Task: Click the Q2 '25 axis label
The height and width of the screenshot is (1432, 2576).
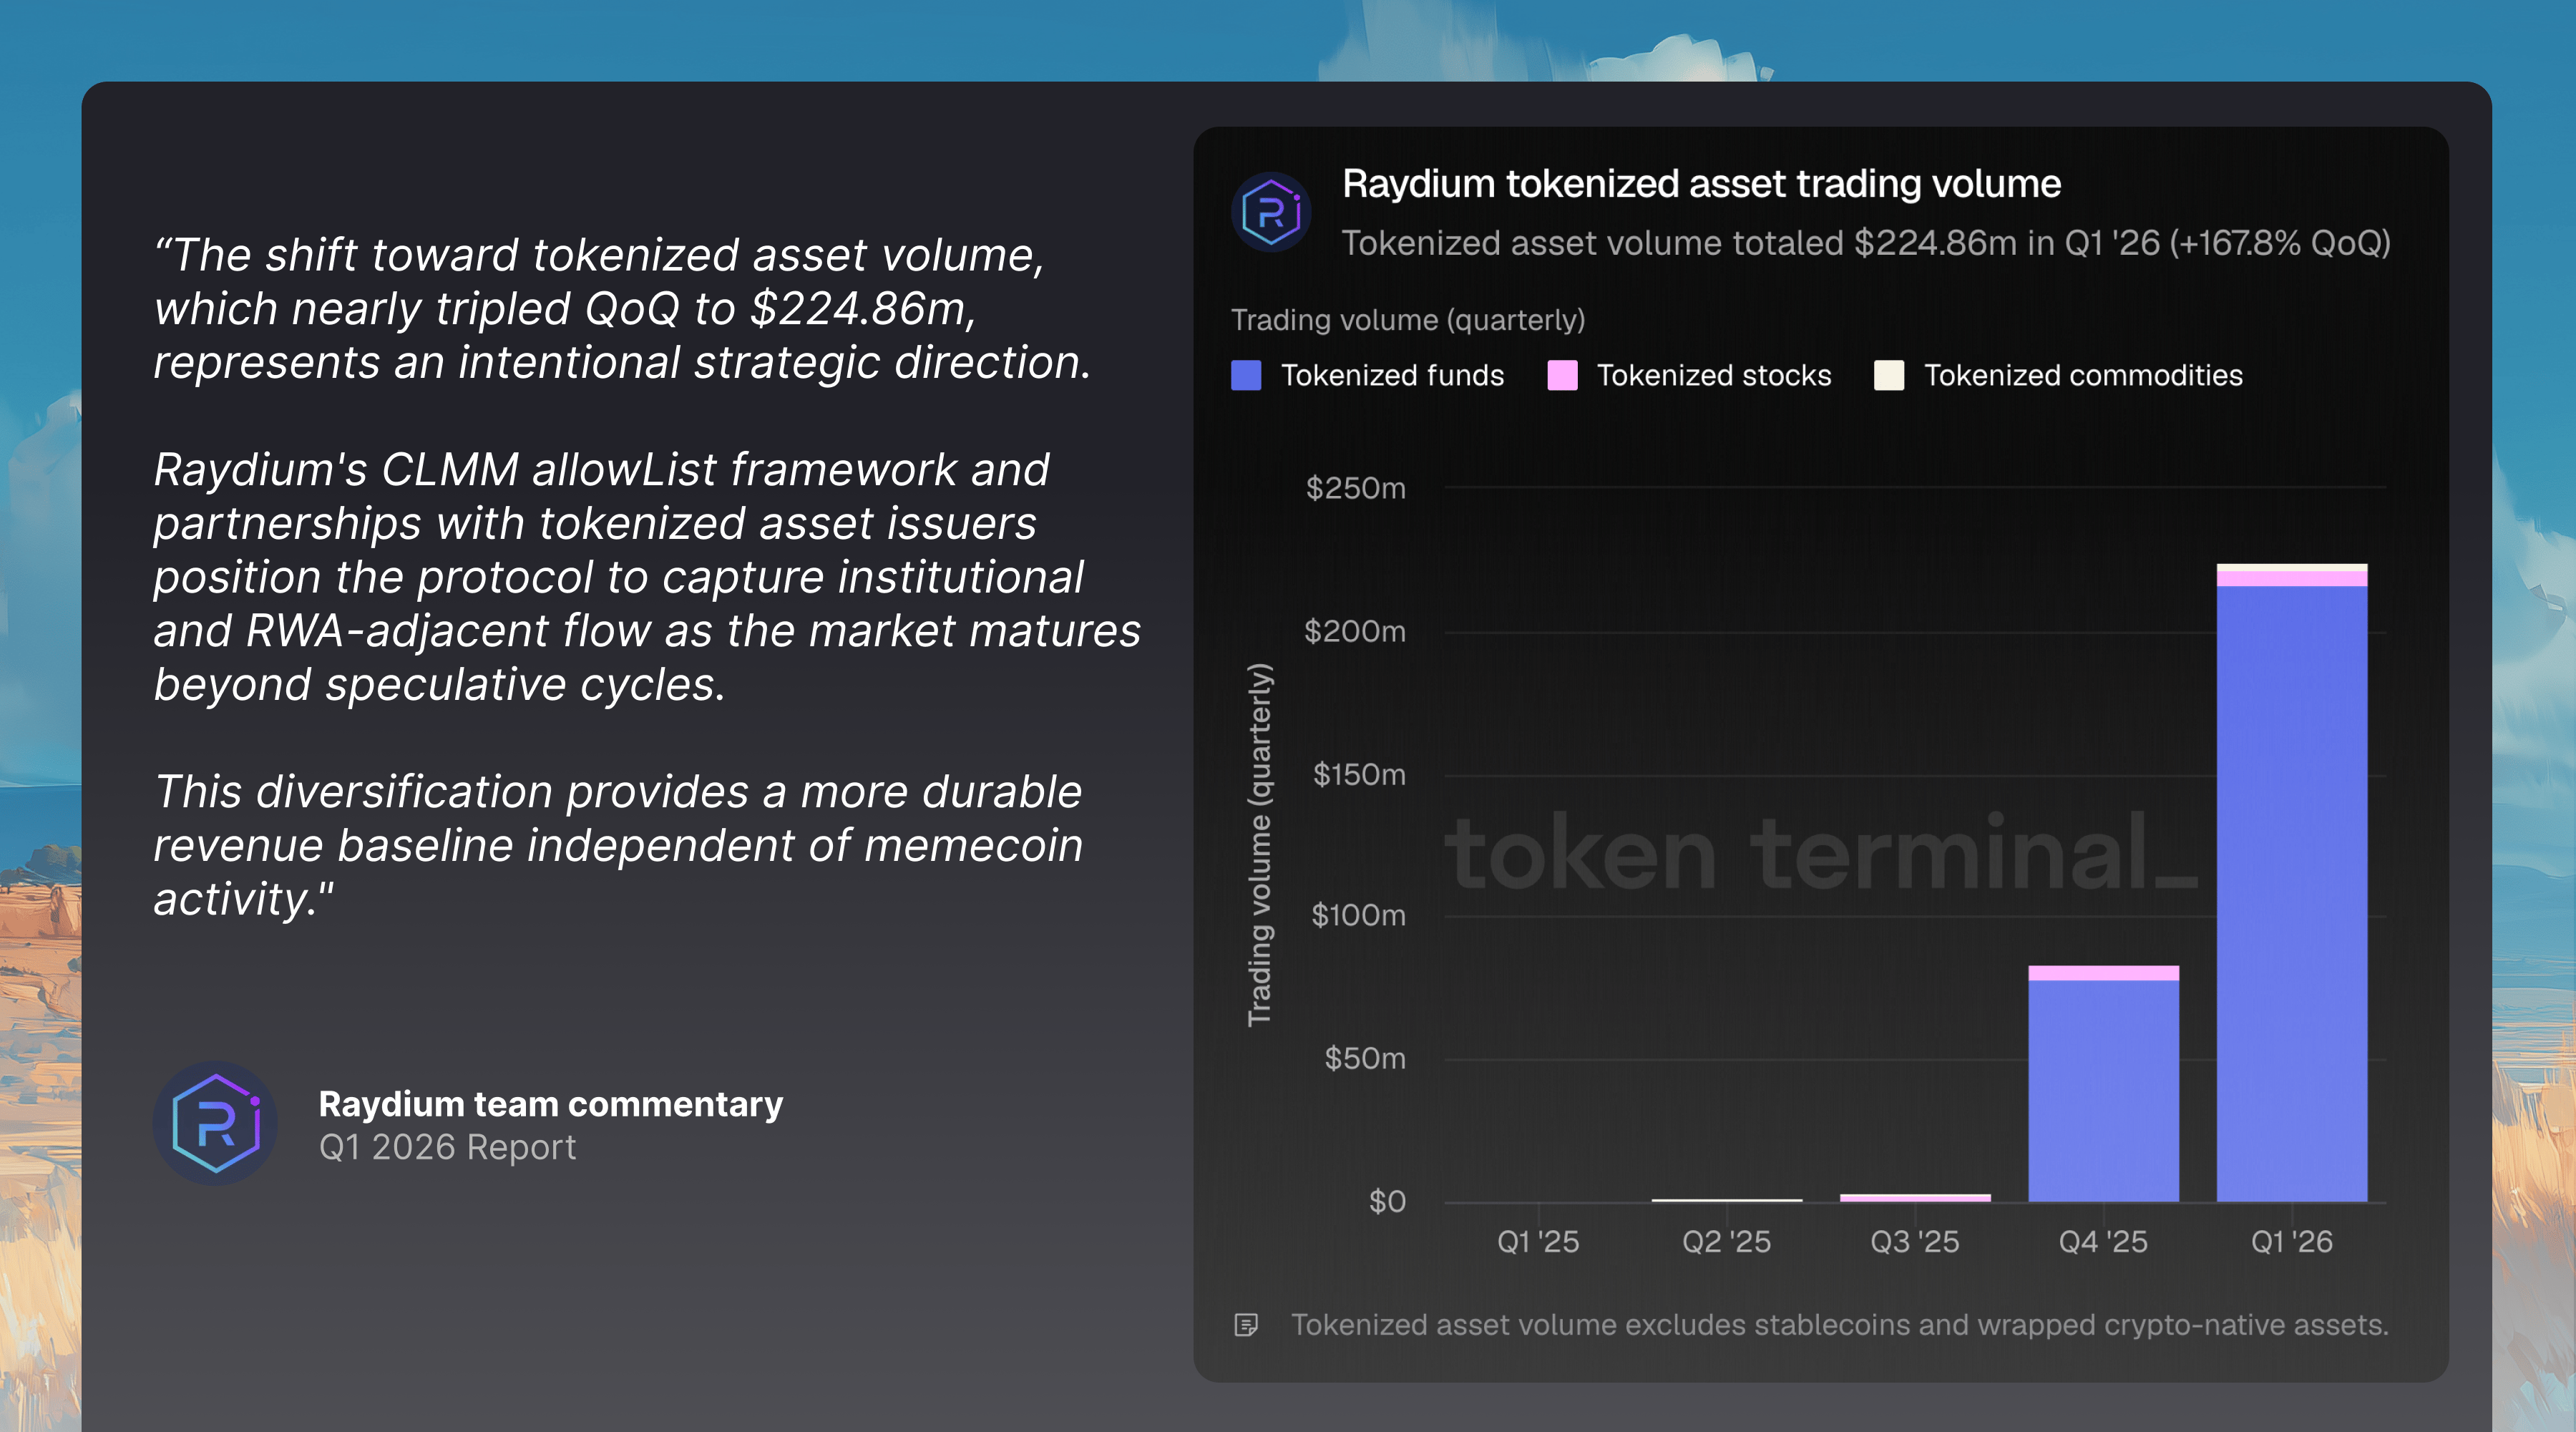Action: [x=1726, y=1241]
